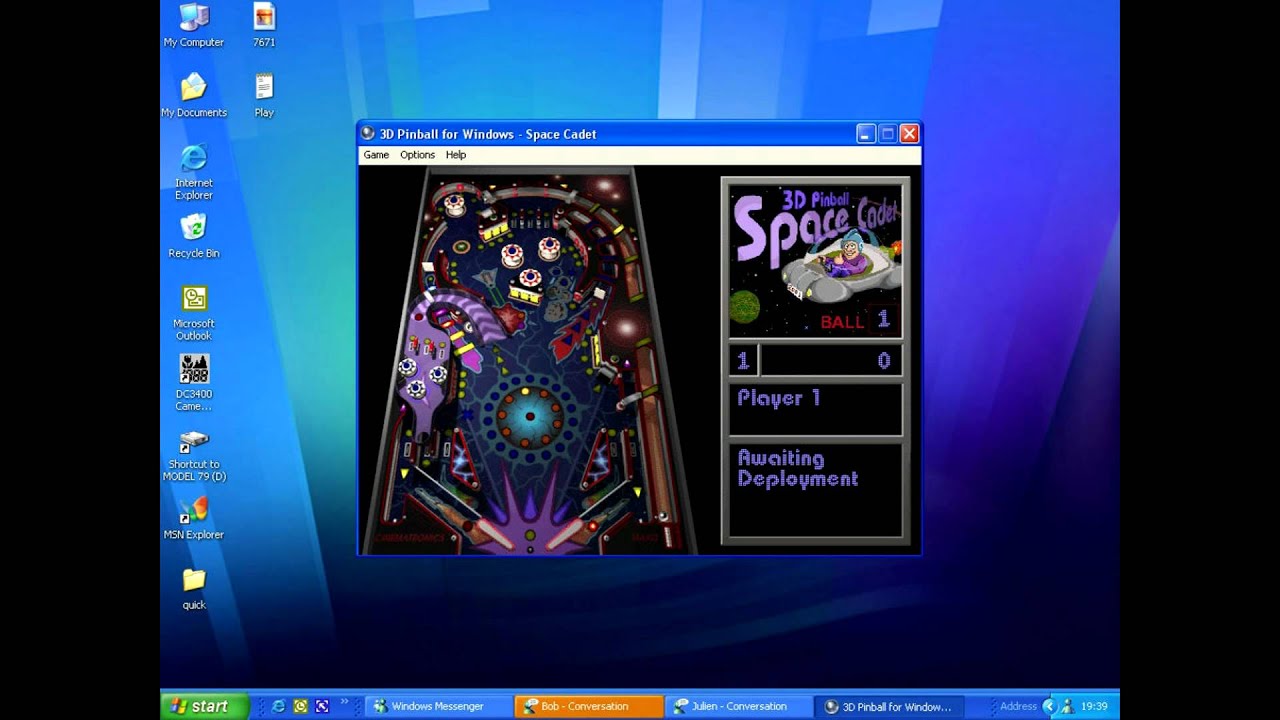
Task: Expand hidden tray icons with round arrow
Action: (x=1049, y=706)
